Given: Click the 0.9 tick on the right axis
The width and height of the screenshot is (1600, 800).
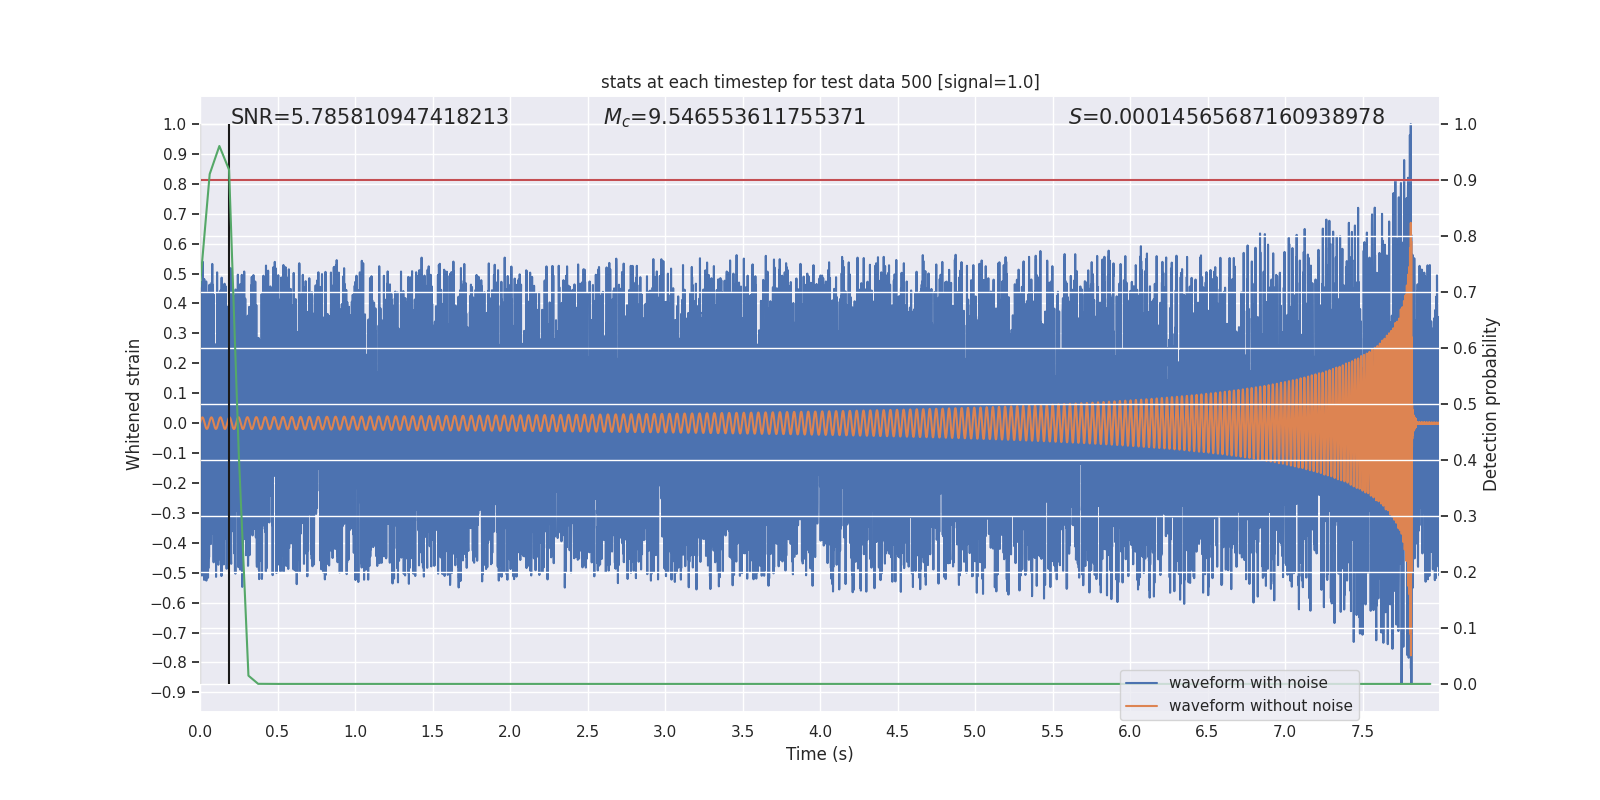Looking at the screenshot, I should 1464,181.
